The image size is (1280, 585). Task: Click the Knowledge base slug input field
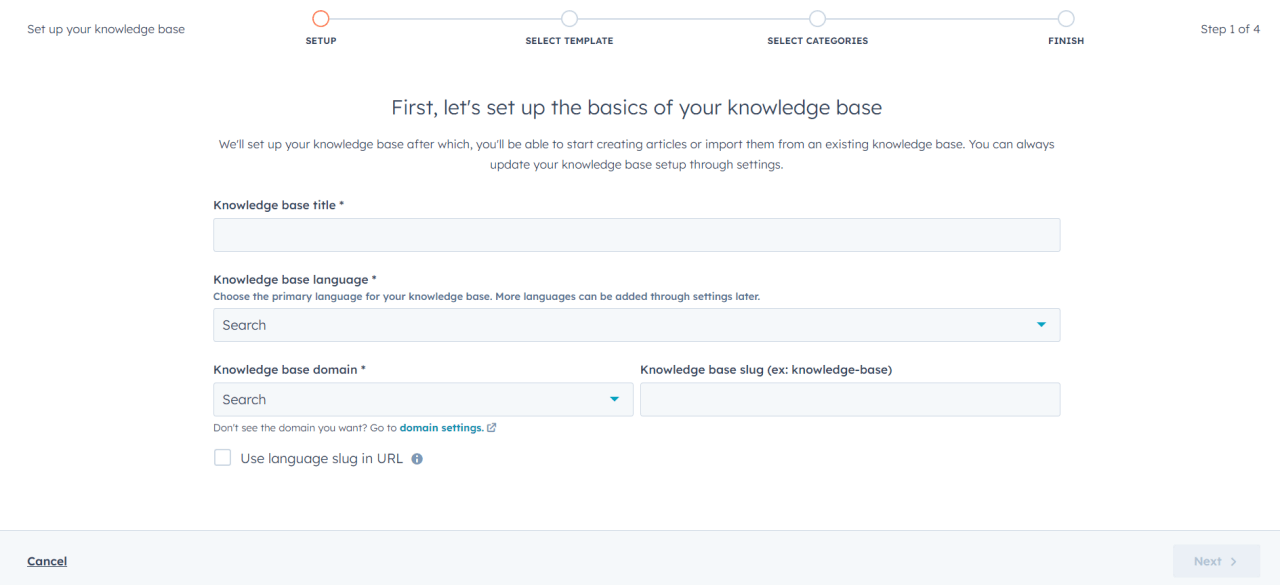pos(849,399)
